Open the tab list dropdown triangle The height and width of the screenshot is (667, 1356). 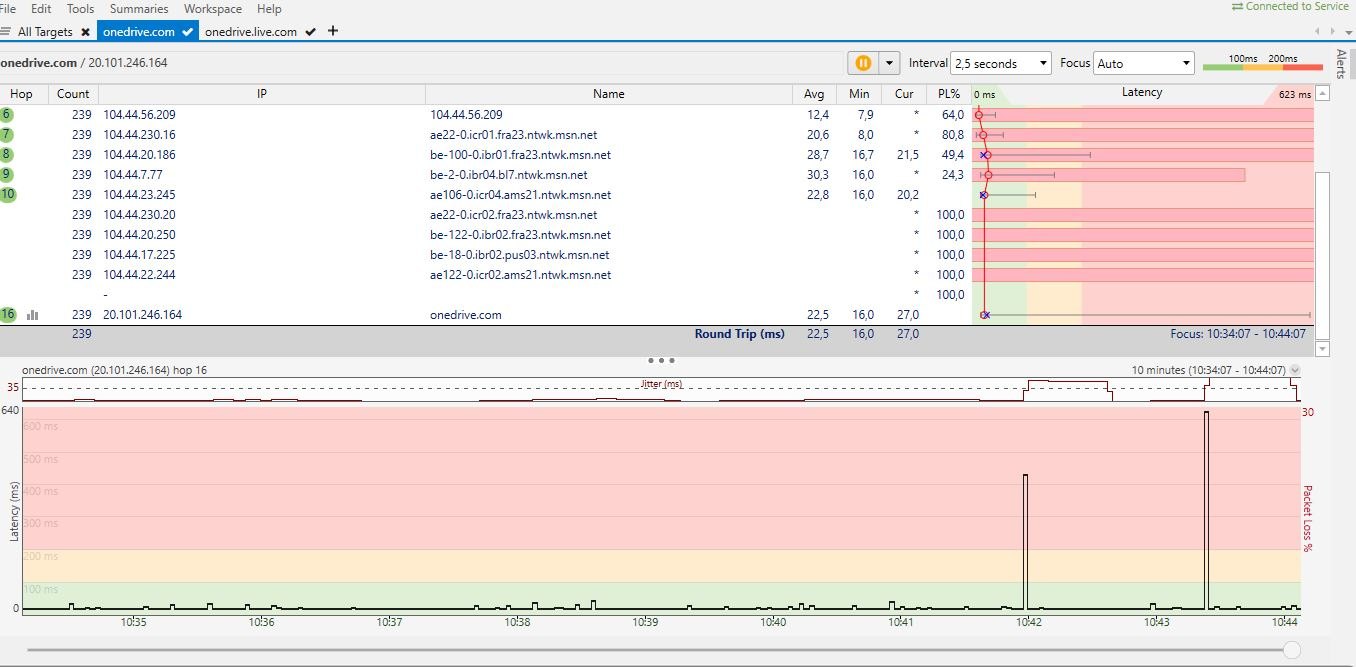[x=1350, y=32]
